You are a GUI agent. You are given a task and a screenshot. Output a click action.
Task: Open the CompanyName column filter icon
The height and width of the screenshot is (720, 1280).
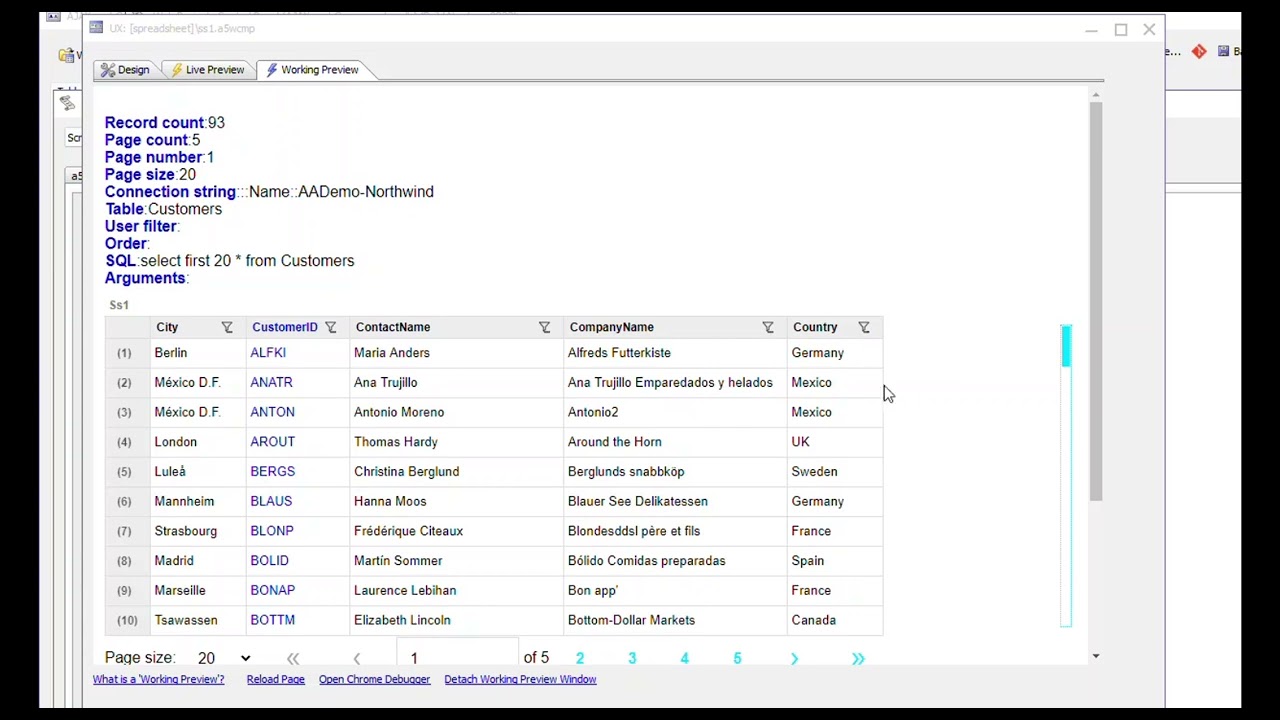tap(768, 327)
